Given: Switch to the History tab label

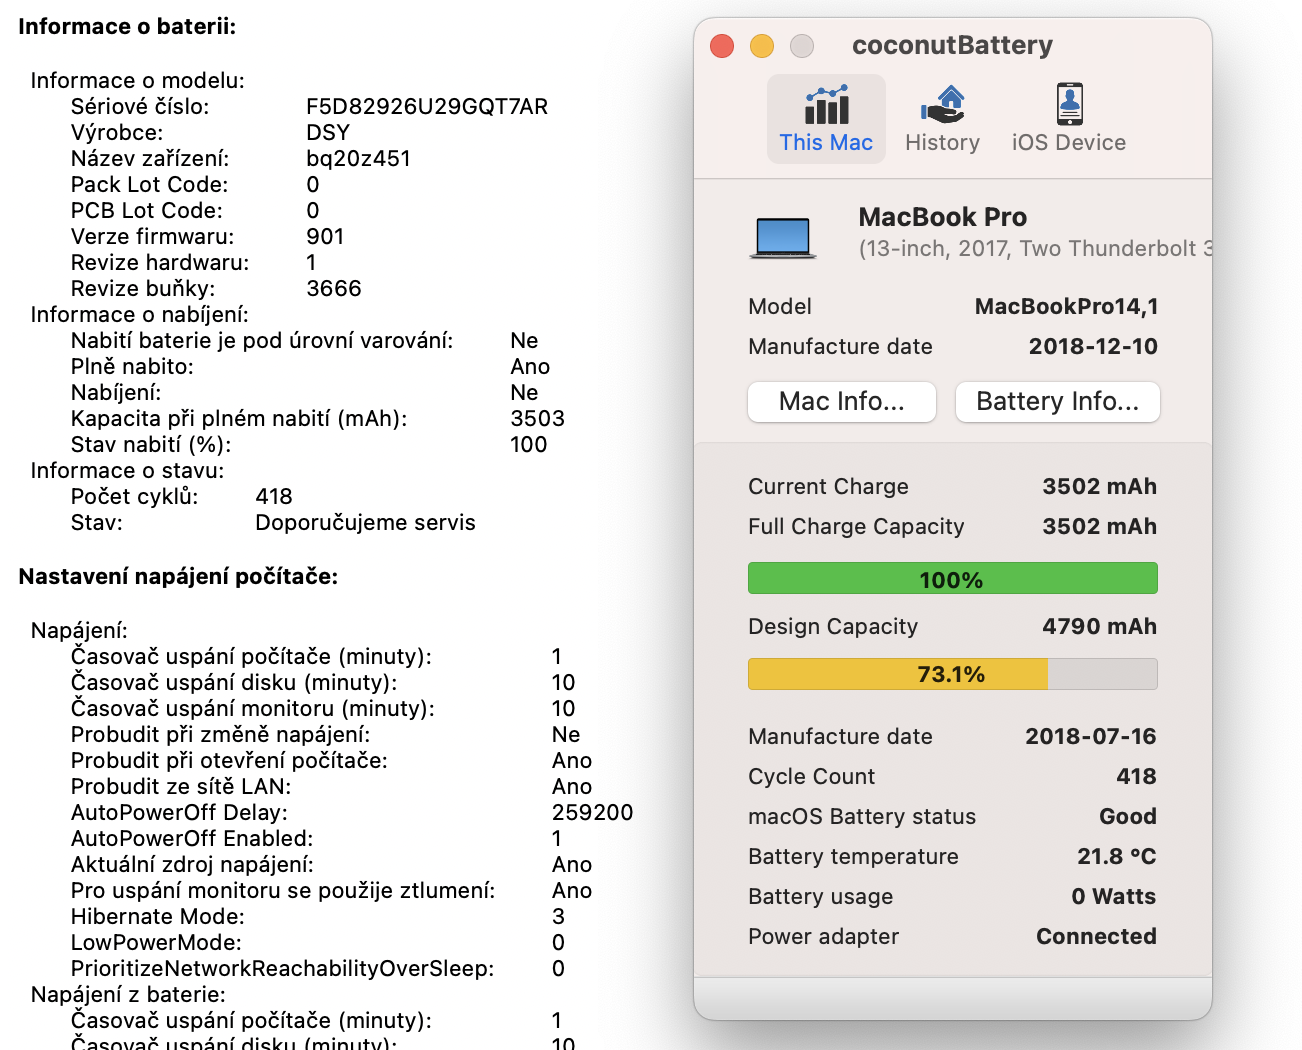Looking at the screenshot, I should point(942,143).
